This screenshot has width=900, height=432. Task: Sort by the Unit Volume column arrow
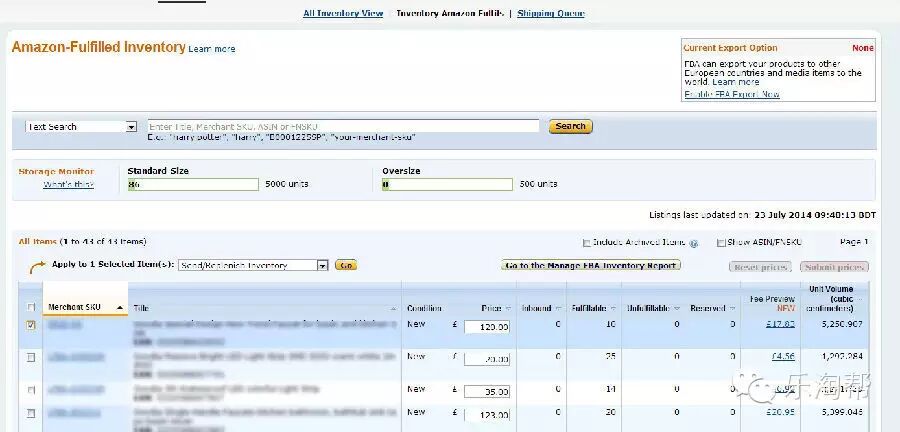(x=859, y=299)
